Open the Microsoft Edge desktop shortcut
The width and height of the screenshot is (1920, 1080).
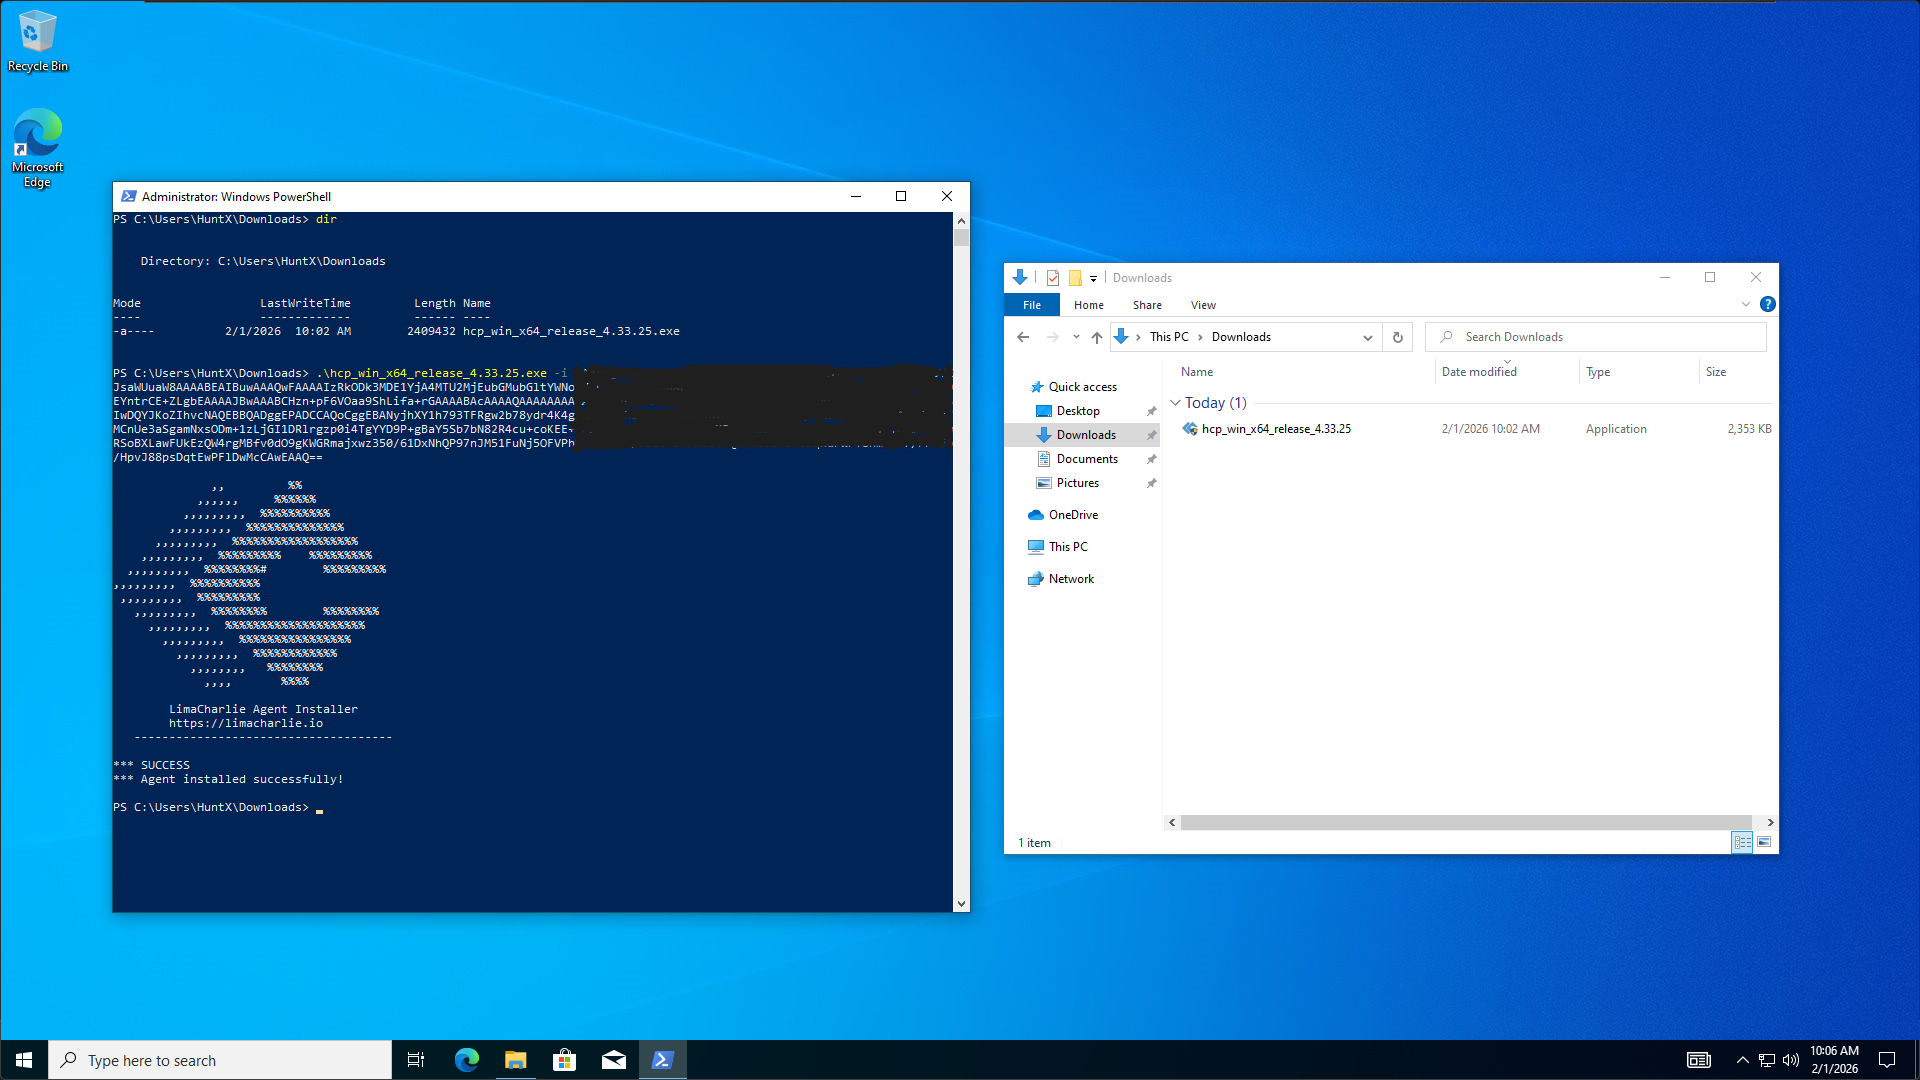click(x=38, y=148)
